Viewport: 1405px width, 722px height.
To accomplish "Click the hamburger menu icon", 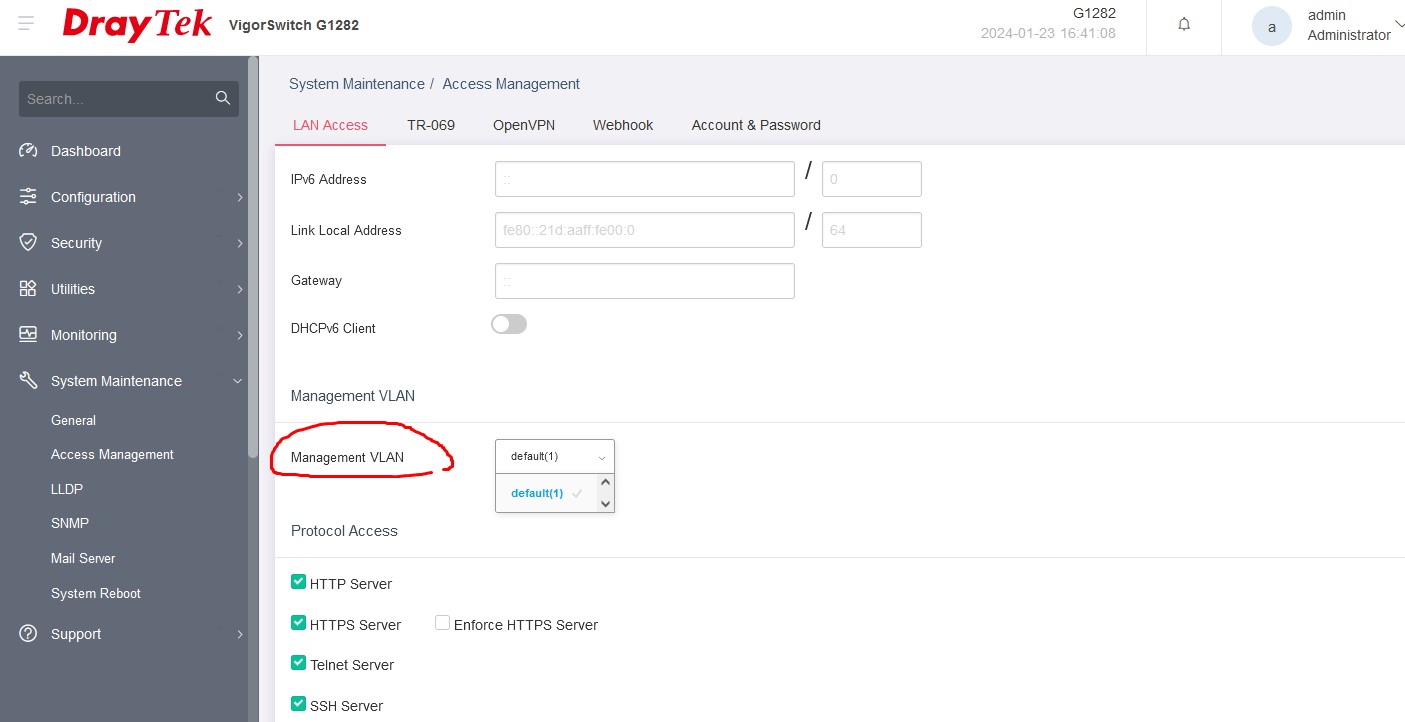I will [26, 23].
